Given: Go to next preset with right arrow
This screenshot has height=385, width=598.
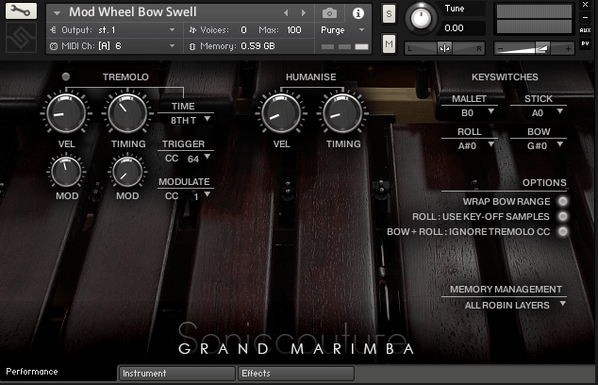Looking at the screenshot, I should coord(304,13).
